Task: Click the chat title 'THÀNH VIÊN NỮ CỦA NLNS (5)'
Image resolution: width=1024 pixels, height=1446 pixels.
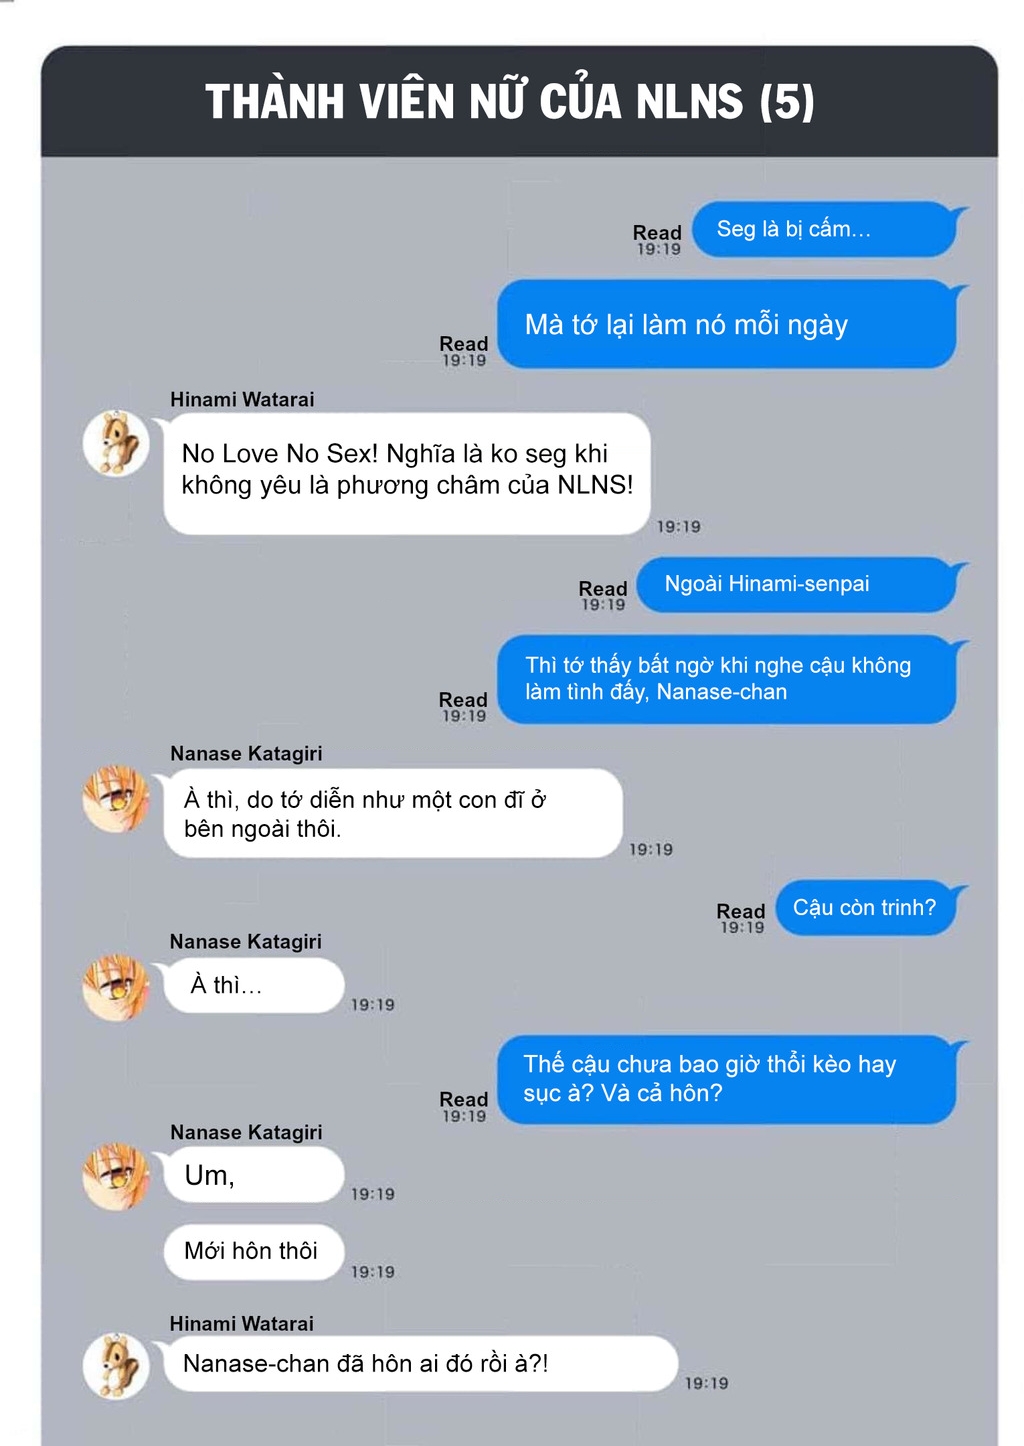Action: (510, 102)
